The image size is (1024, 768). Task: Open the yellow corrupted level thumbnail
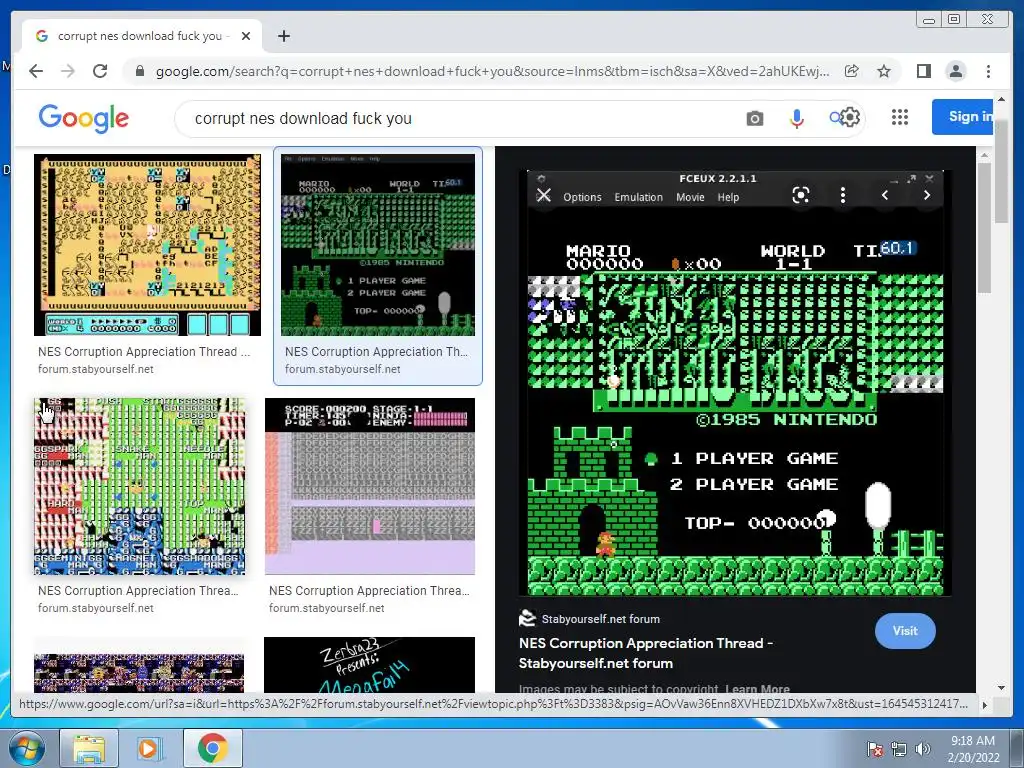pyautogui.click(x=147, y=245)
